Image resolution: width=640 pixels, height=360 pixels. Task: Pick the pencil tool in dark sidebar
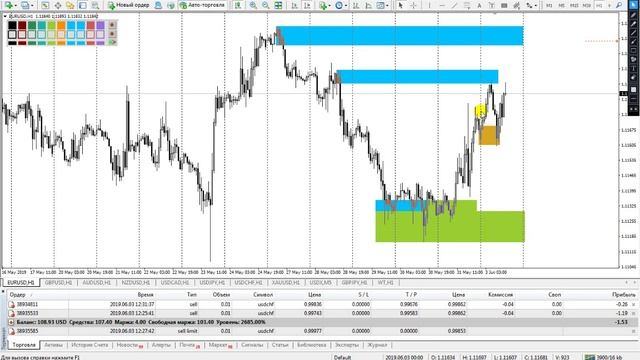coord(633,14)
